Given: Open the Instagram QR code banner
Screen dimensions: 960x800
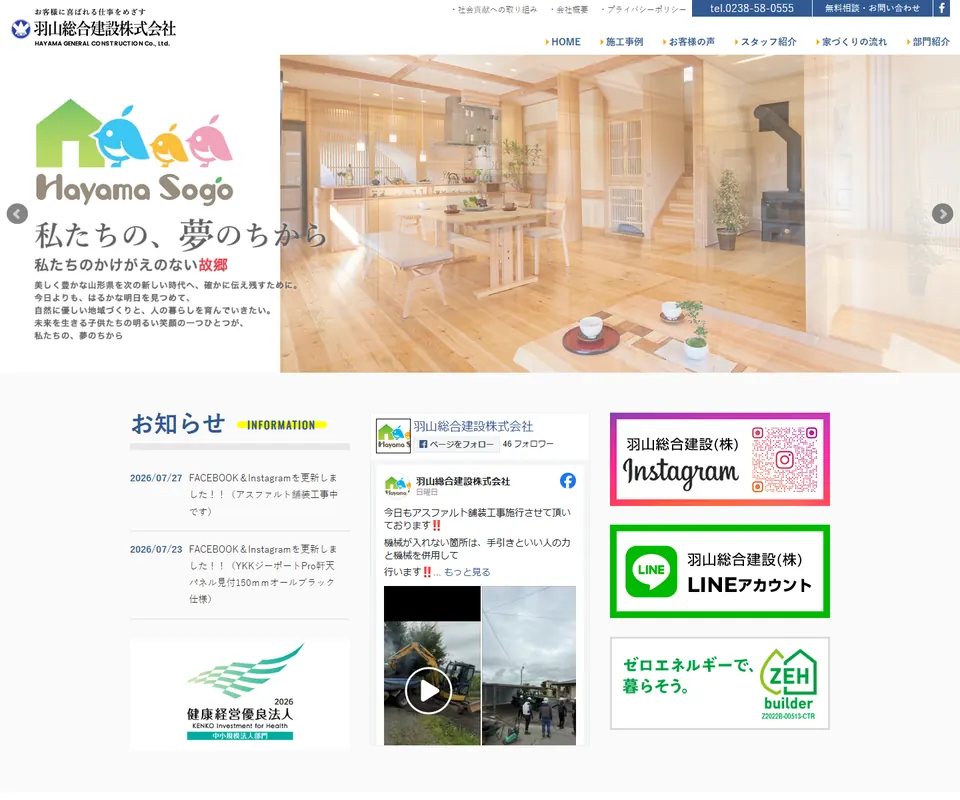Looking at the screenshot, I should point(719,459).
